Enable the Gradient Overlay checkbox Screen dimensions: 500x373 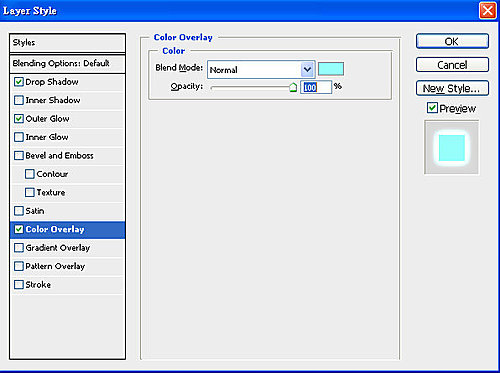point(19,248)
